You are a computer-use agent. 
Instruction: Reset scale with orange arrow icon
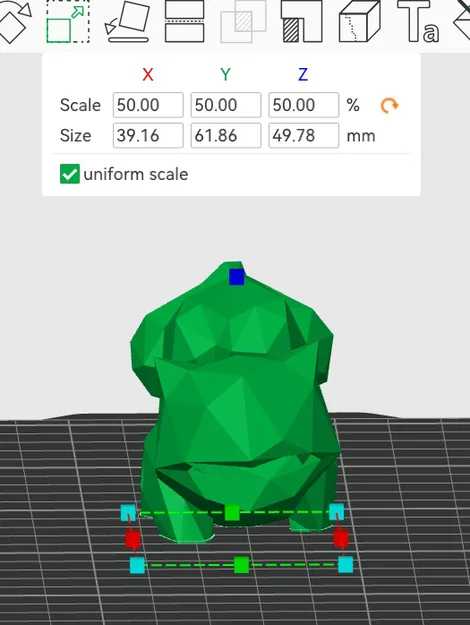tap(389, 106)
